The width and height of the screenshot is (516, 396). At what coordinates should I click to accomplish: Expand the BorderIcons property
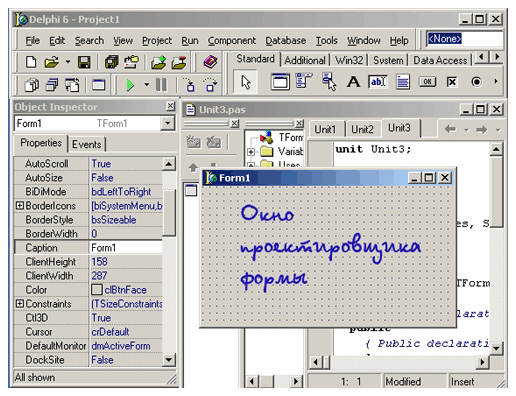[20, 206]
